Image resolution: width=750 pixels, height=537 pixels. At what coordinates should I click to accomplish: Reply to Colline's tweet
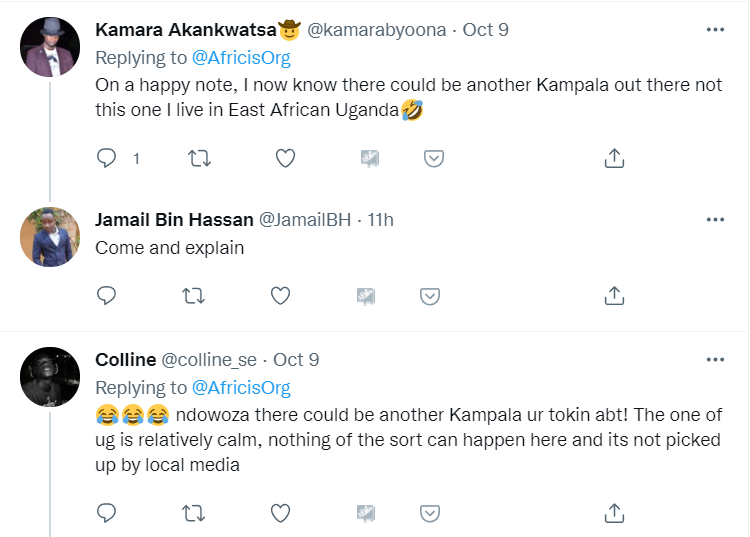coord(107,513)
